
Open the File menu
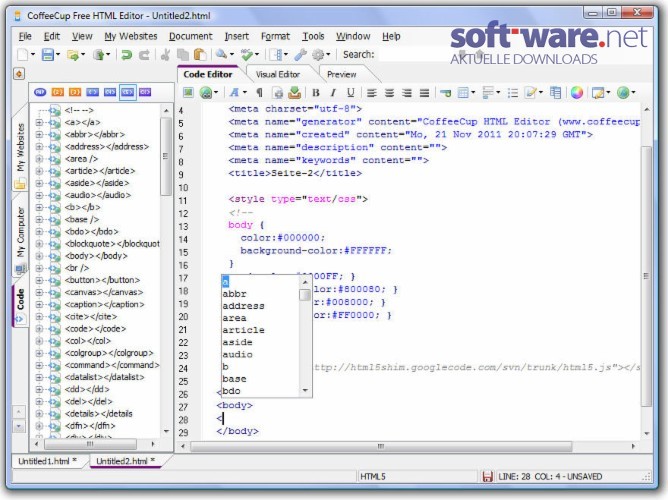[25, 36]
